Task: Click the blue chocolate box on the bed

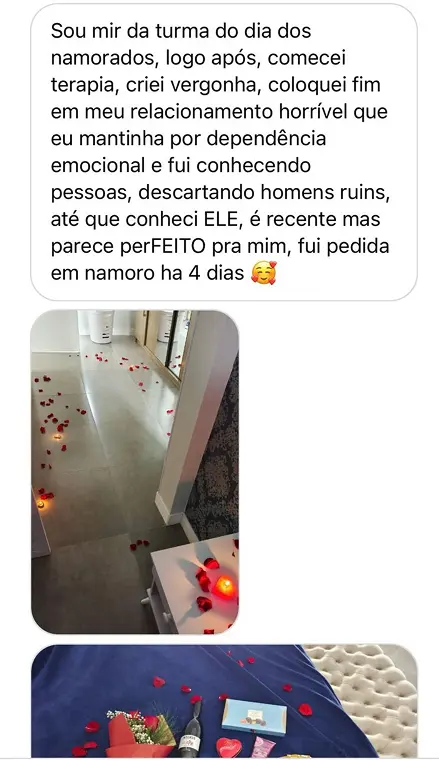Action: (254, 717)
